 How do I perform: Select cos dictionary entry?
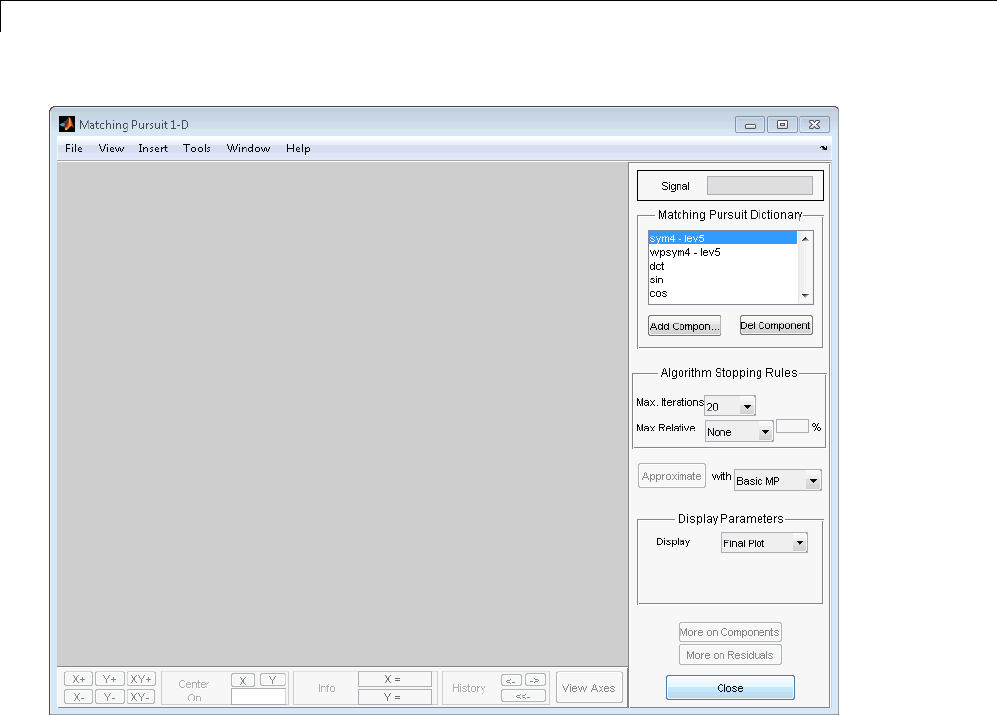tap(722, 293)
